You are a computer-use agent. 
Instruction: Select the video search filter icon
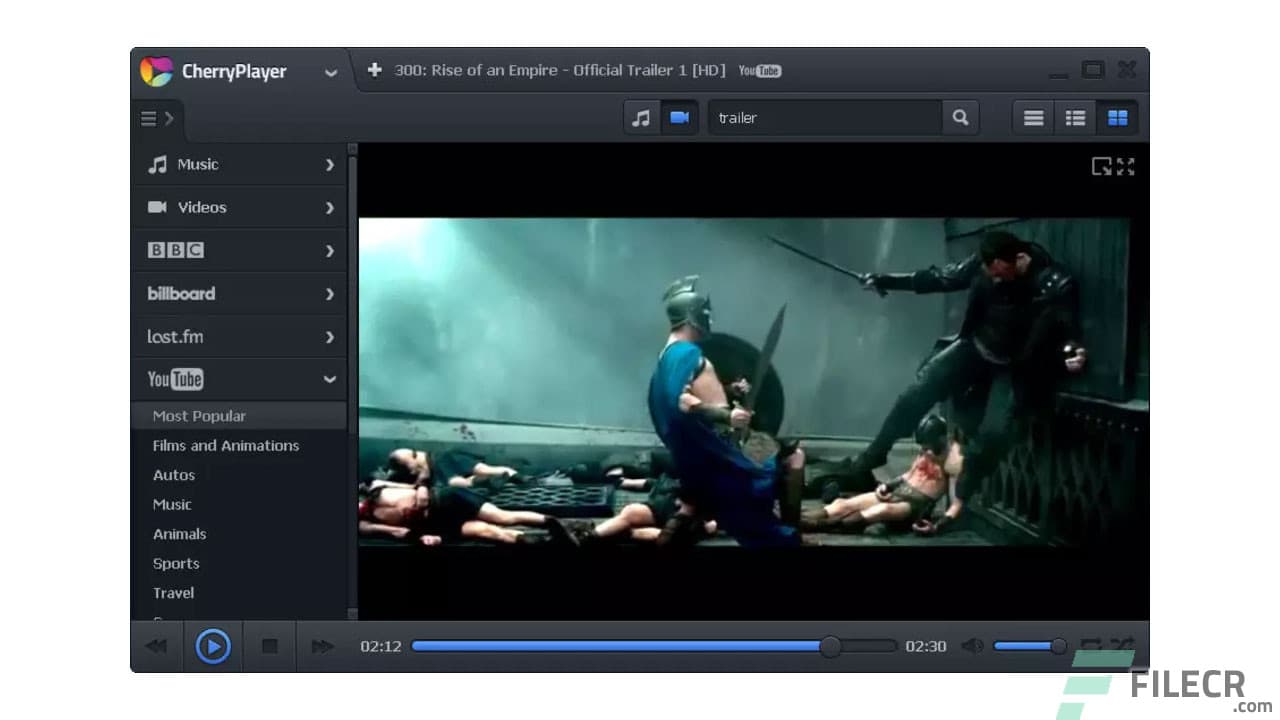coord(679,117)
